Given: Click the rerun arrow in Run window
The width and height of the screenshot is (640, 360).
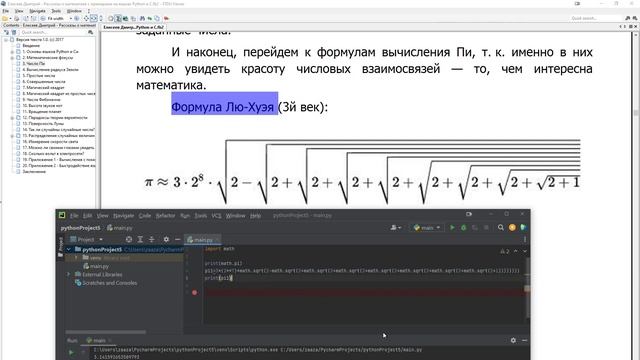Looking at the screenshot, I should [x=71, y=352].
